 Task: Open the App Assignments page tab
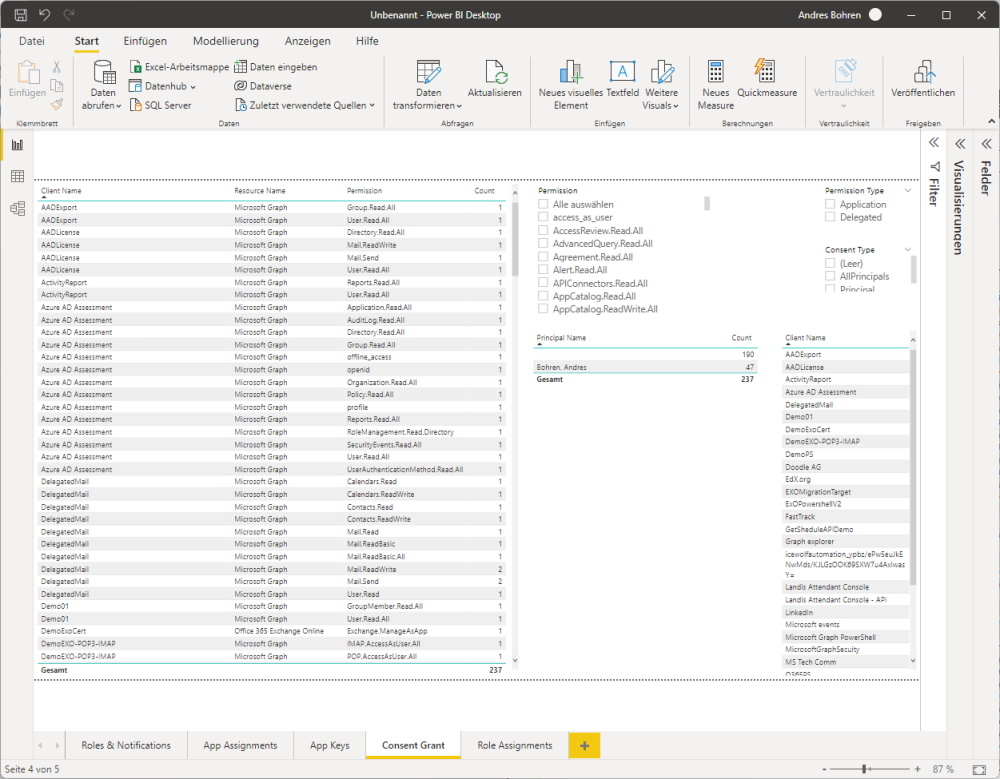click(240, 745)
